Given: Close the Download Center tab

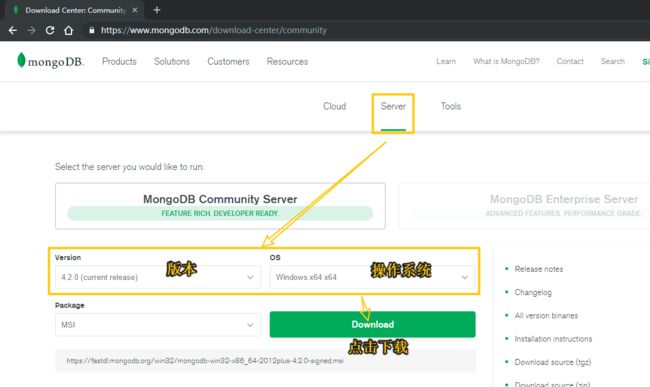Looking at the screenshot, I should click(135, 10).
